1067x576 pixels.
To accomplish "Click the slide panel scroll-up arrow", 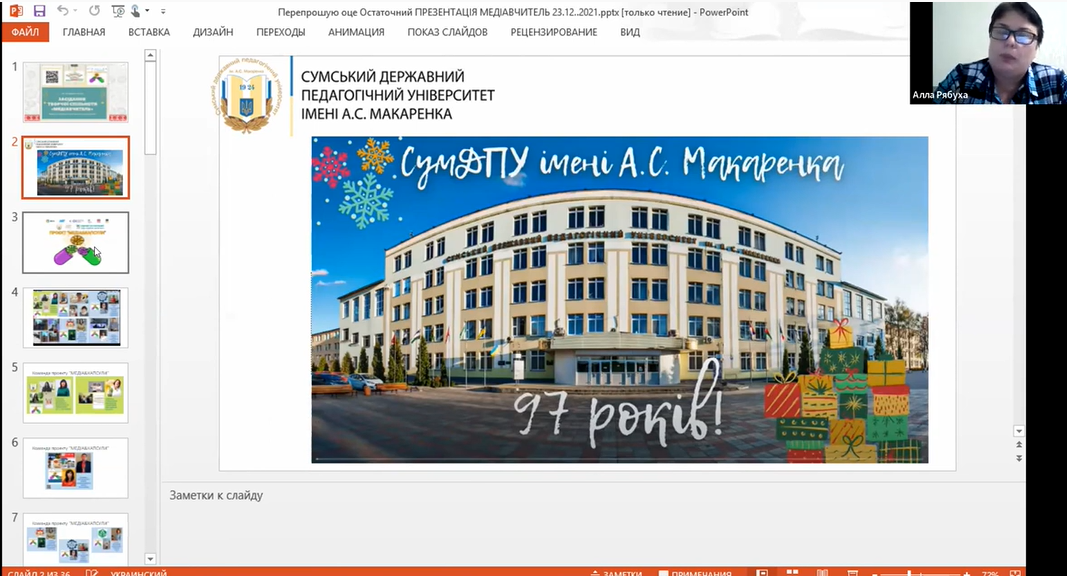I will tap(150, 55).
